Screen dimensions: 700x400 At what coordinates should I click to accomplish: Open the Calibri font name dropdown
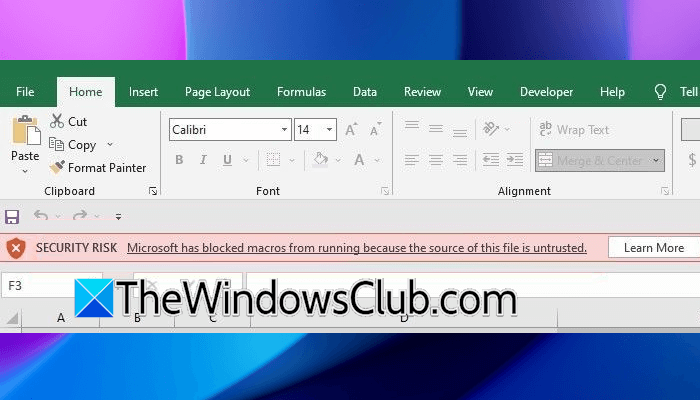click(284, 130)
